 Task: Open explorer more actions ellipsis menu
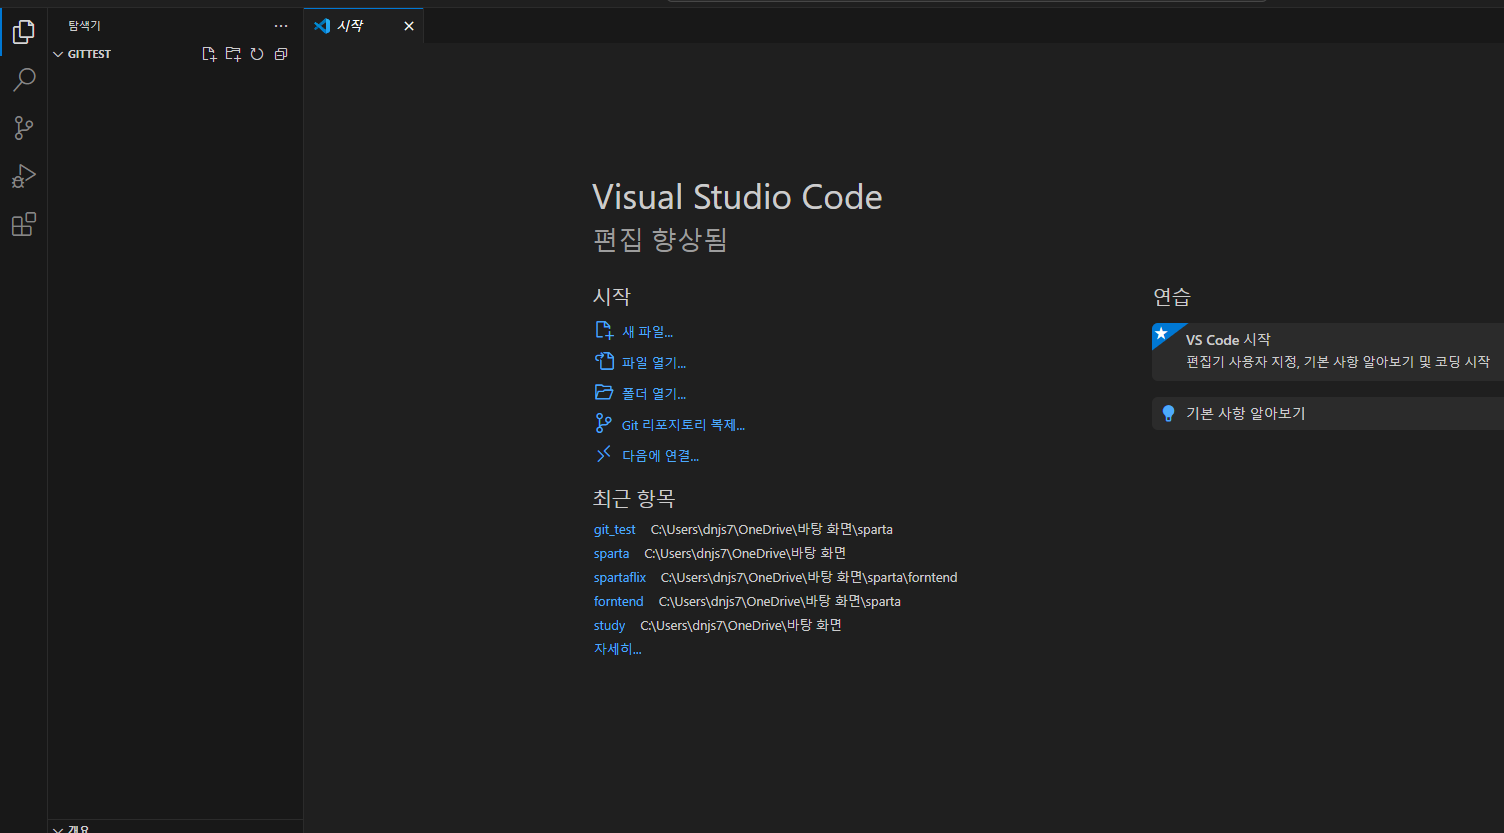[281, 26]
